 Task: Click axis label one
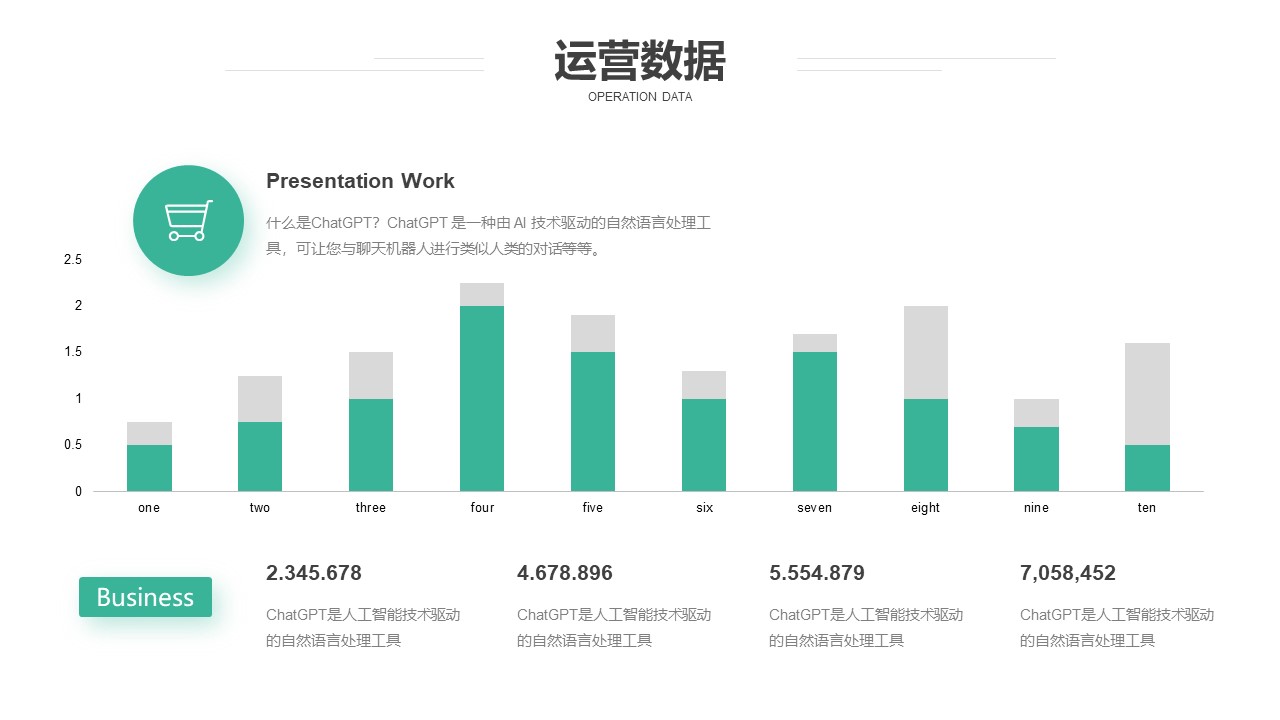149,508
